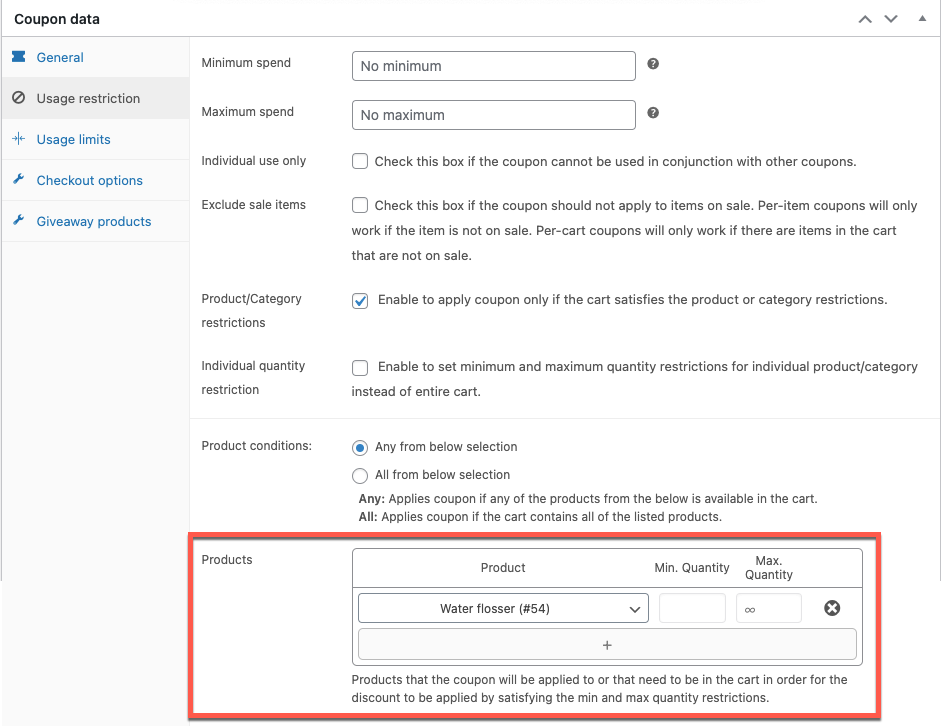Check the Exclude sale items box
941x726 pixels.
coord(359,205)
